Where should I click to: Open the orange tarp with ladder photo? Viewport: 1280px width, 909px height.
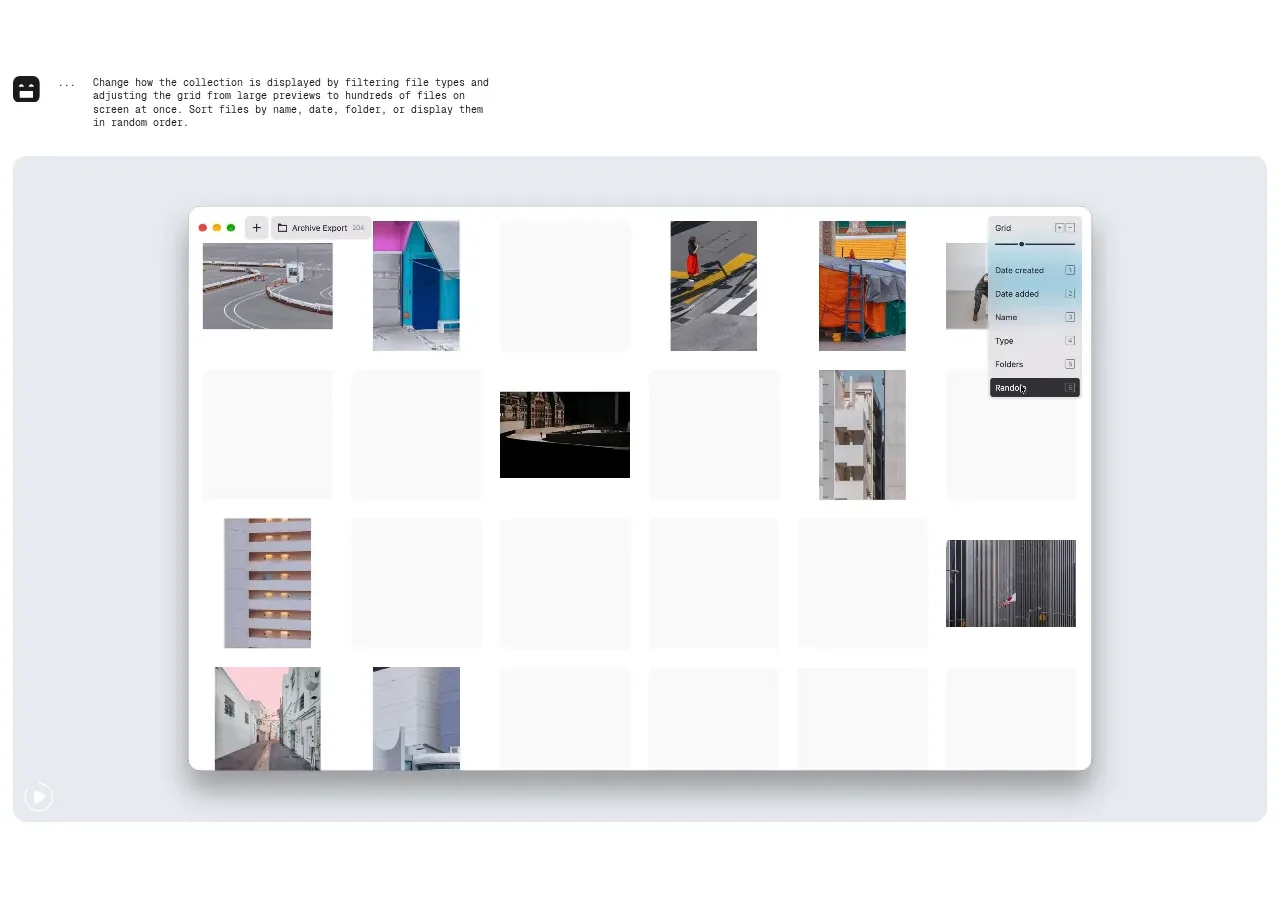click(862, 286)
